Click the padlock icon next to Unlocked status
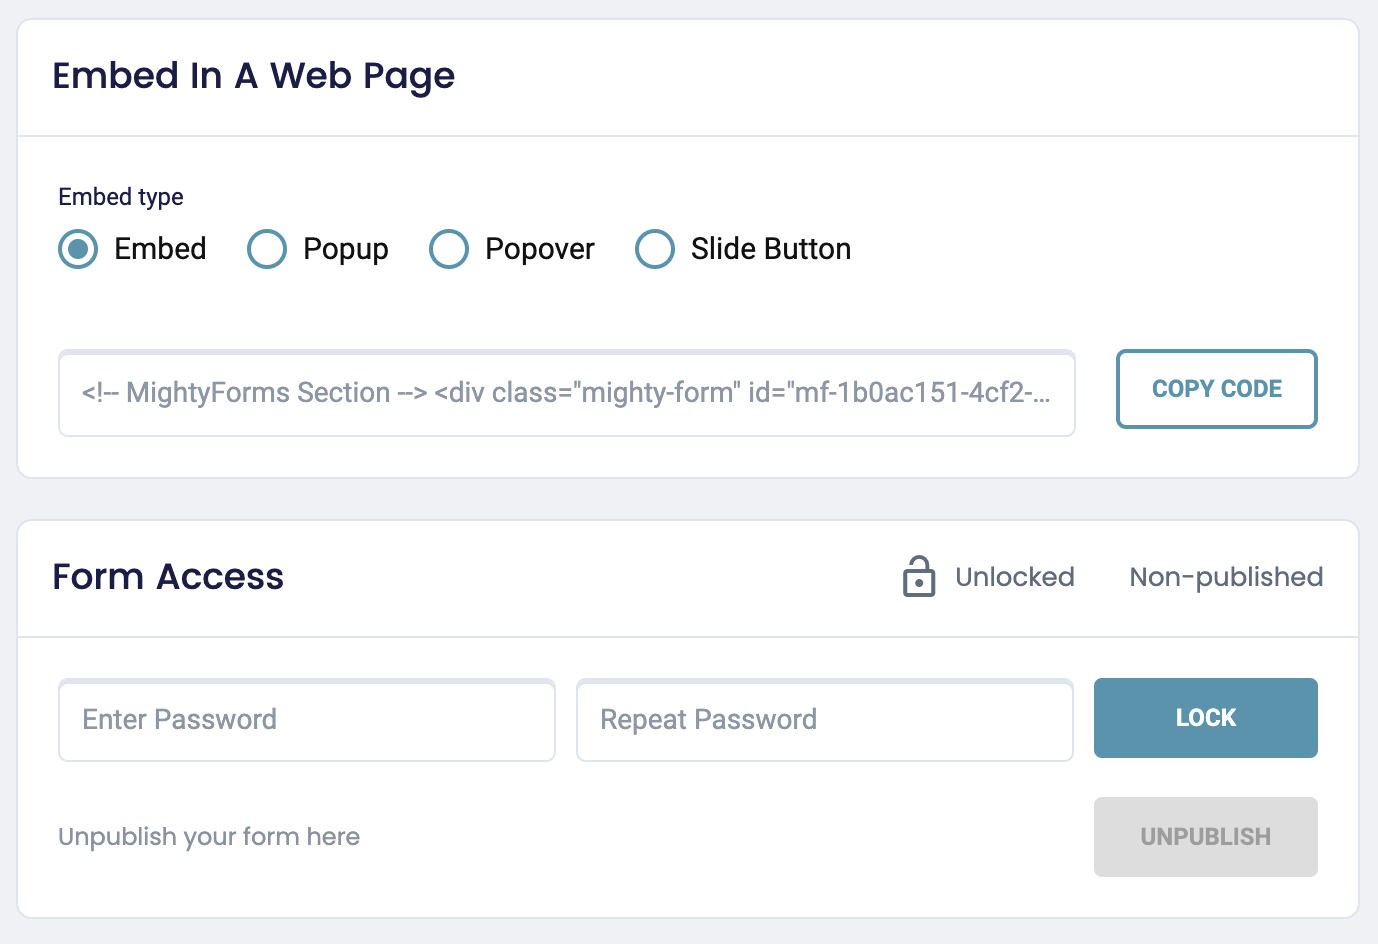This screenshot has height=944, width=1378. click(x=918, y=577)
